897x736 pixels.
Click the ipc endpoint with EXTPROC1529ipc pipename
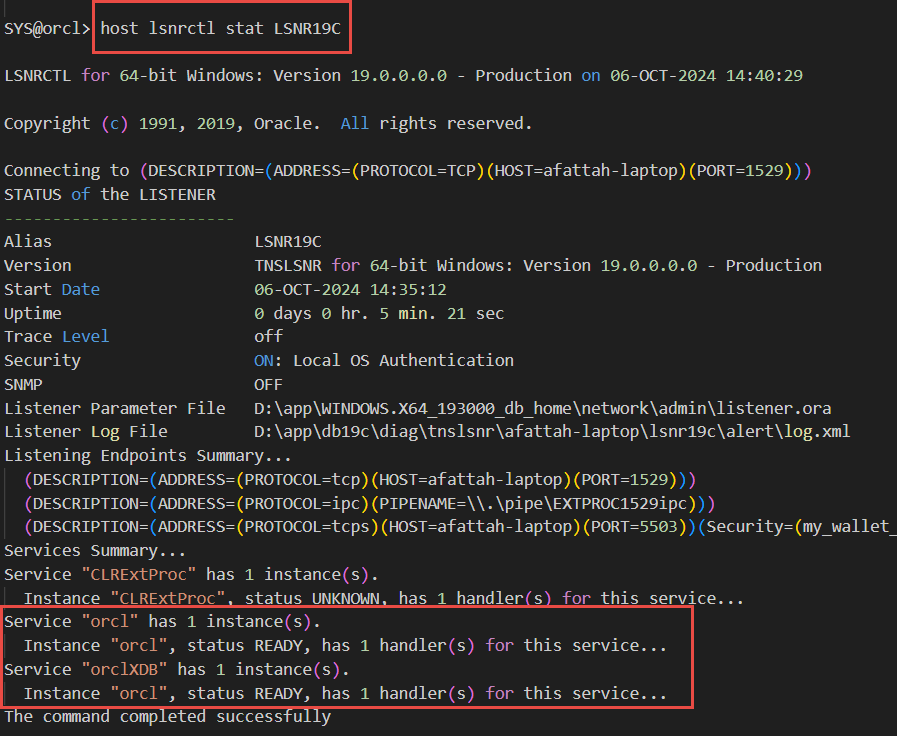370,503
